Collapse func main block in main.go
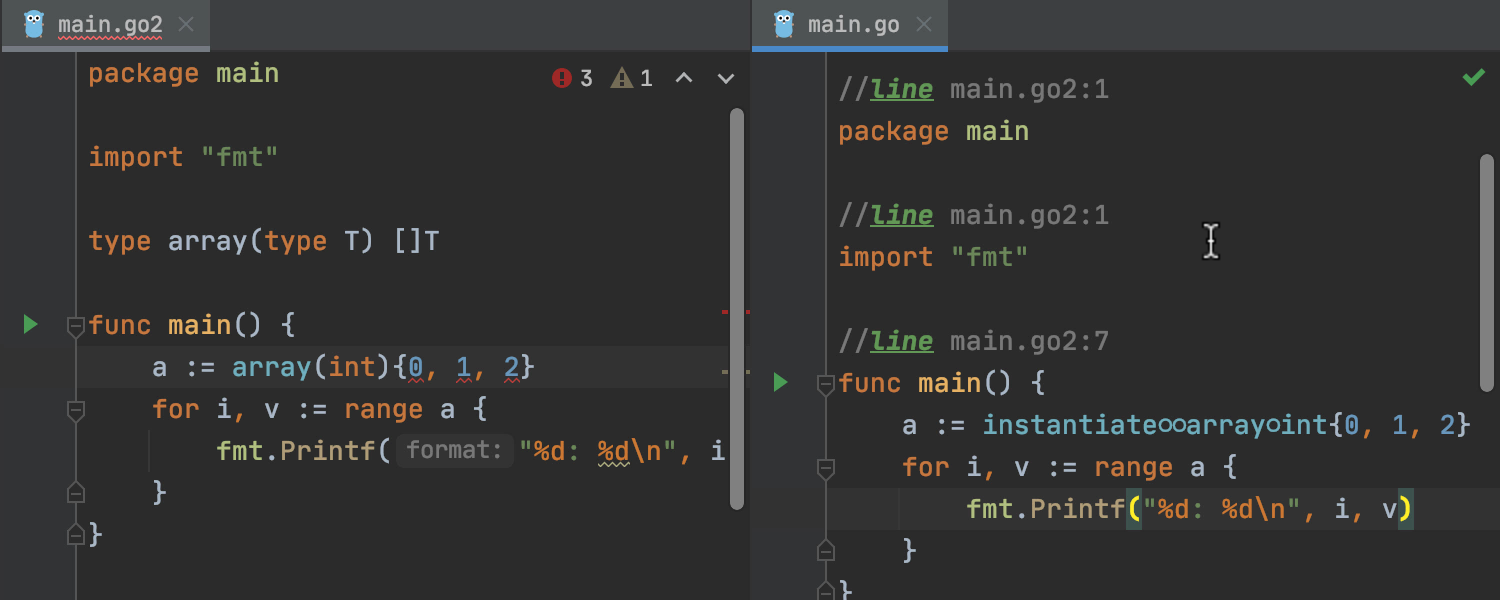Image resolution: width=1500 pixels, height=600 pixels. click(825, 383)
